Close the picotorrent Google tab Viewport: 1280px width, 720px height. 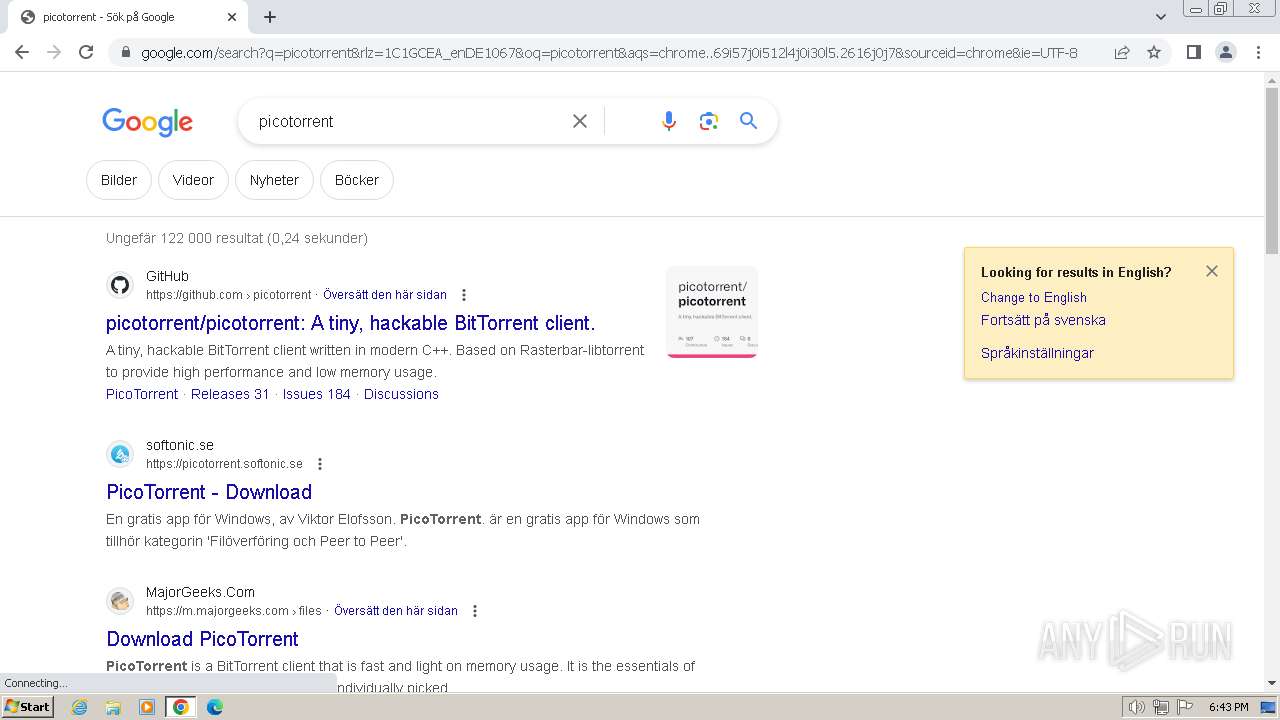click(x=232, y=17)
